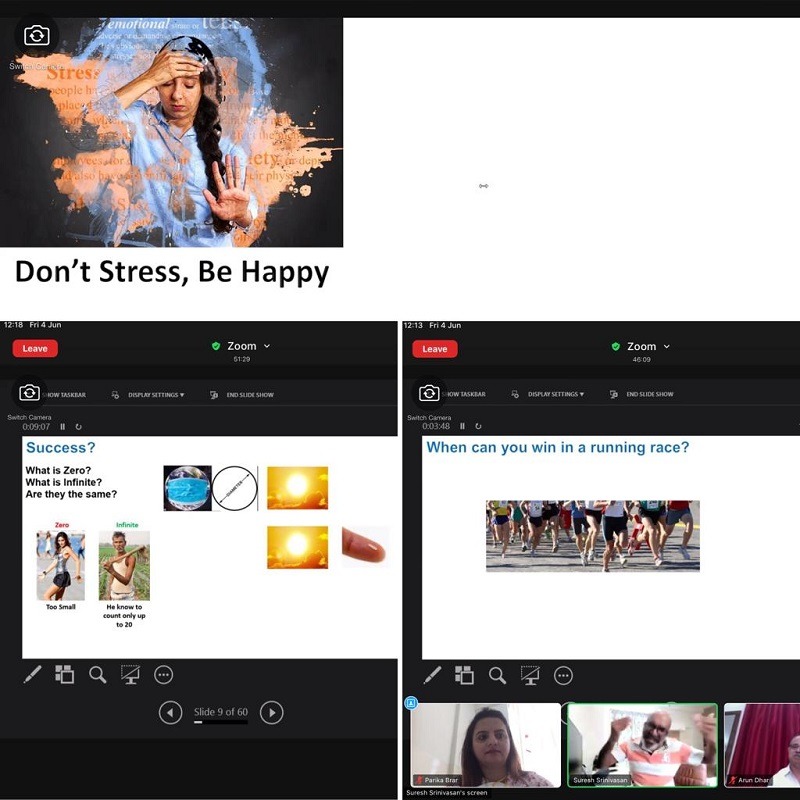Pause the presentation timer showing 0:09:07
The width and height of the screenshot is (800, 800).
pyautogui.click(x=62, y=427)
